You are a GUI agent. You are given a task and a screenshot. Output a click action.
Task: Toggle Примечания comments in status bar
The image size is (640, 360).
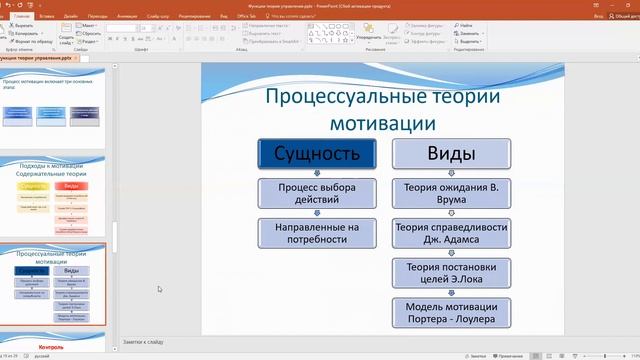508,356
